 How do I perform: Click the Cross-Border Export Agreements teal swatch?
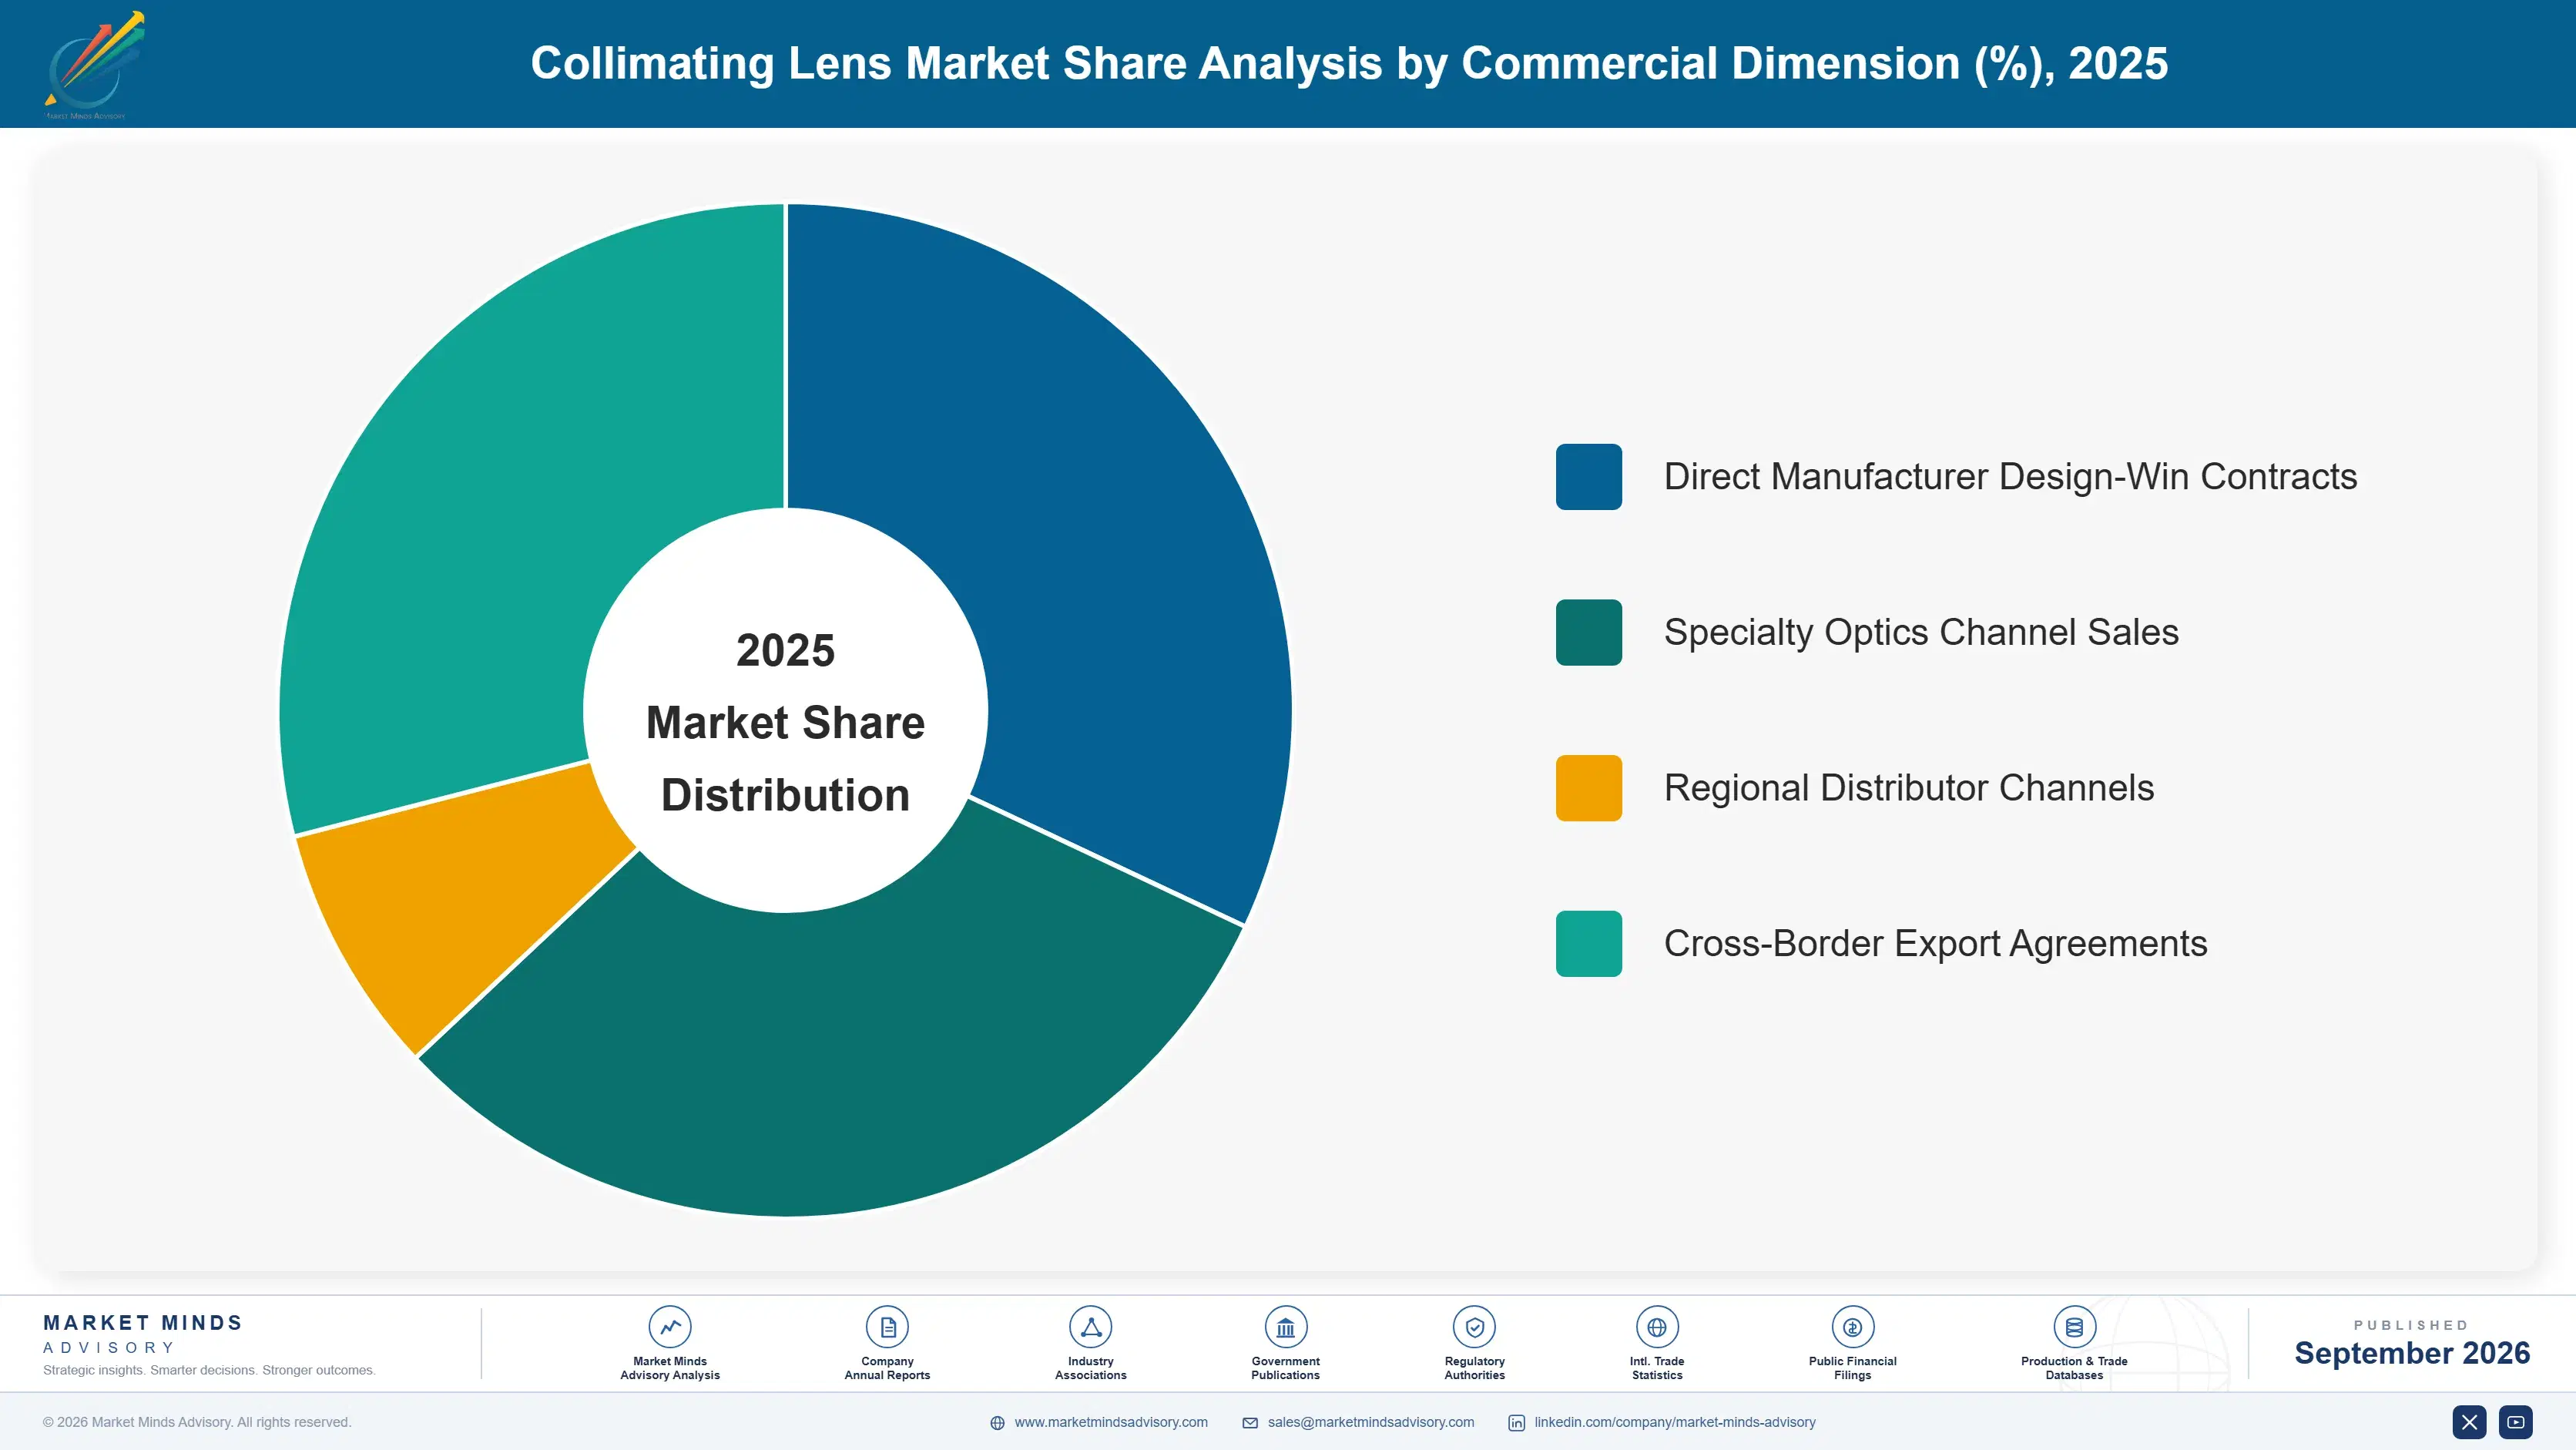point(1588,944)
